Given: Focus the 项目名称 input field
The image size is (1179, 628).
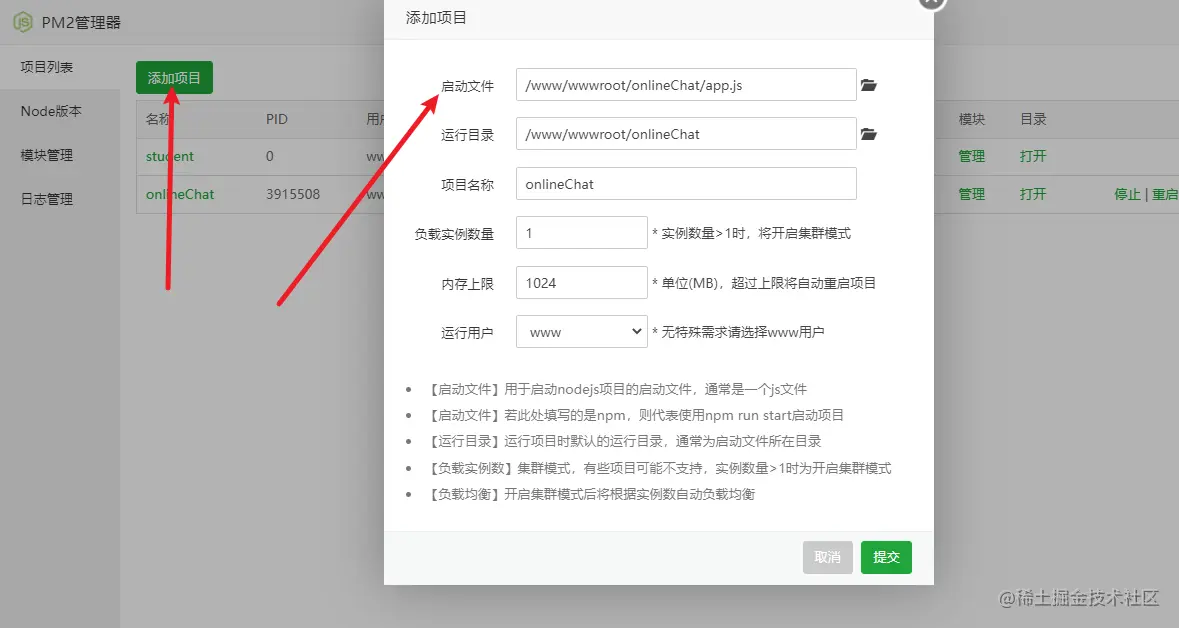Looking at the screenshot, I should coord(686,184).
